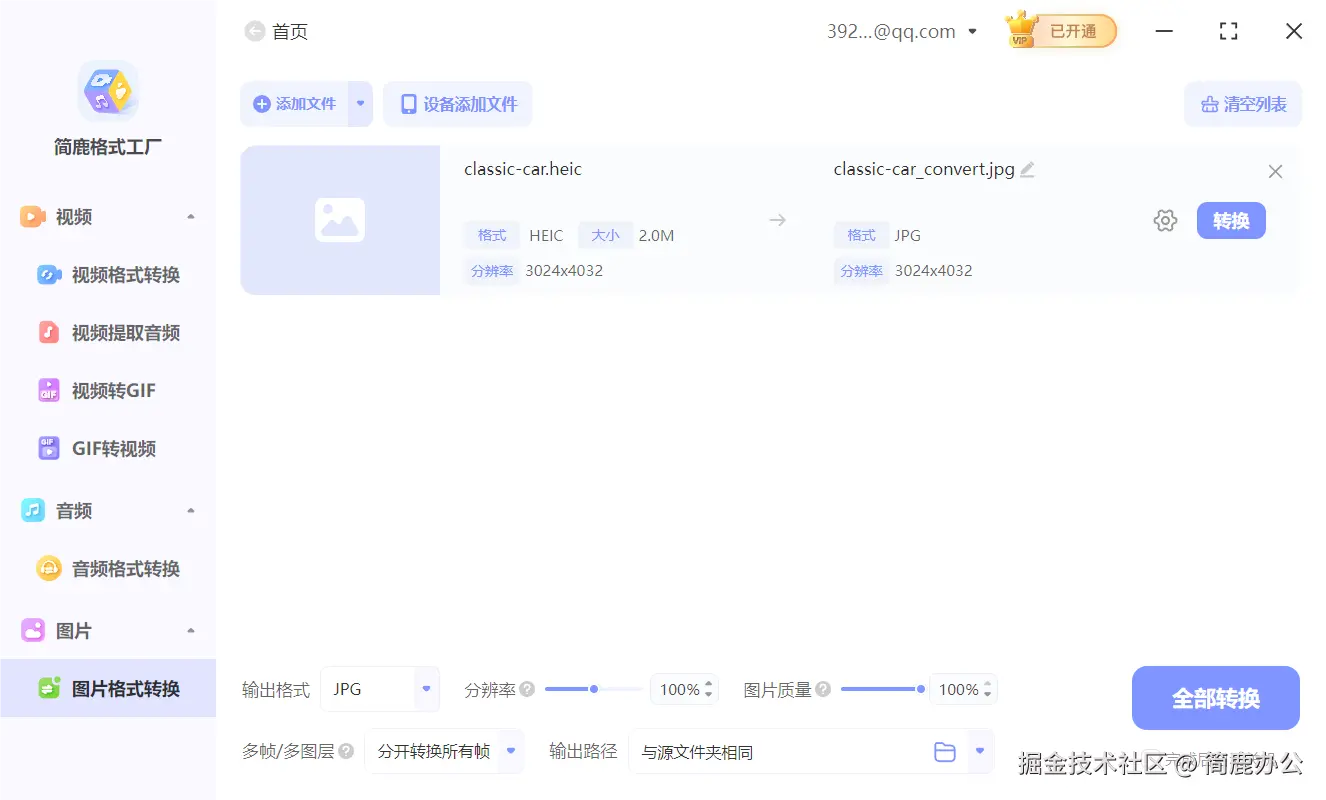Image resolution: width=1326 pixels, height=800 pixels.
Task: Click 全部转换 to convert all files
Action: click(x=1215, y=698)
